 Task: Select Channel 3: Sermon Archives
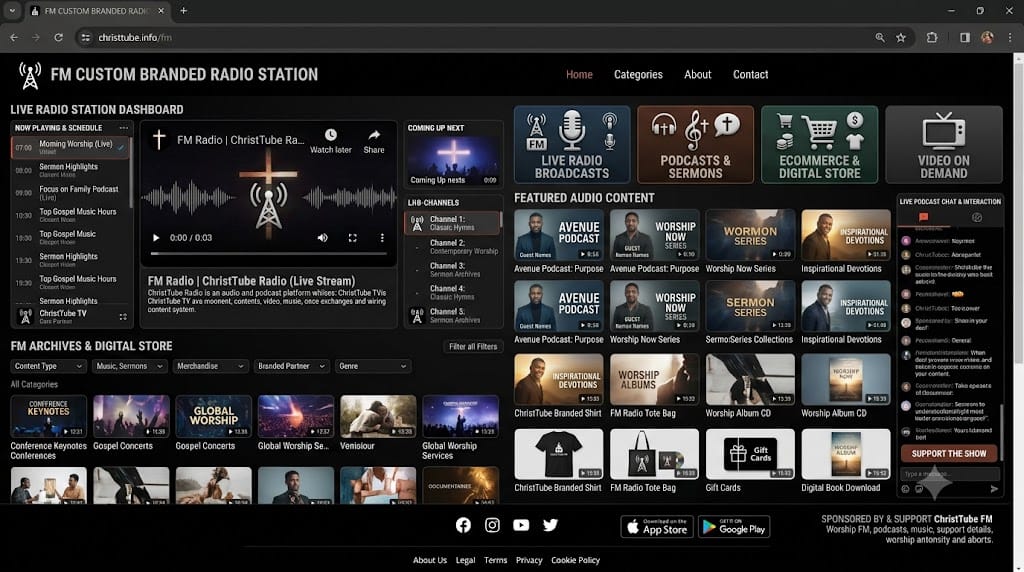tap(454, 270)
